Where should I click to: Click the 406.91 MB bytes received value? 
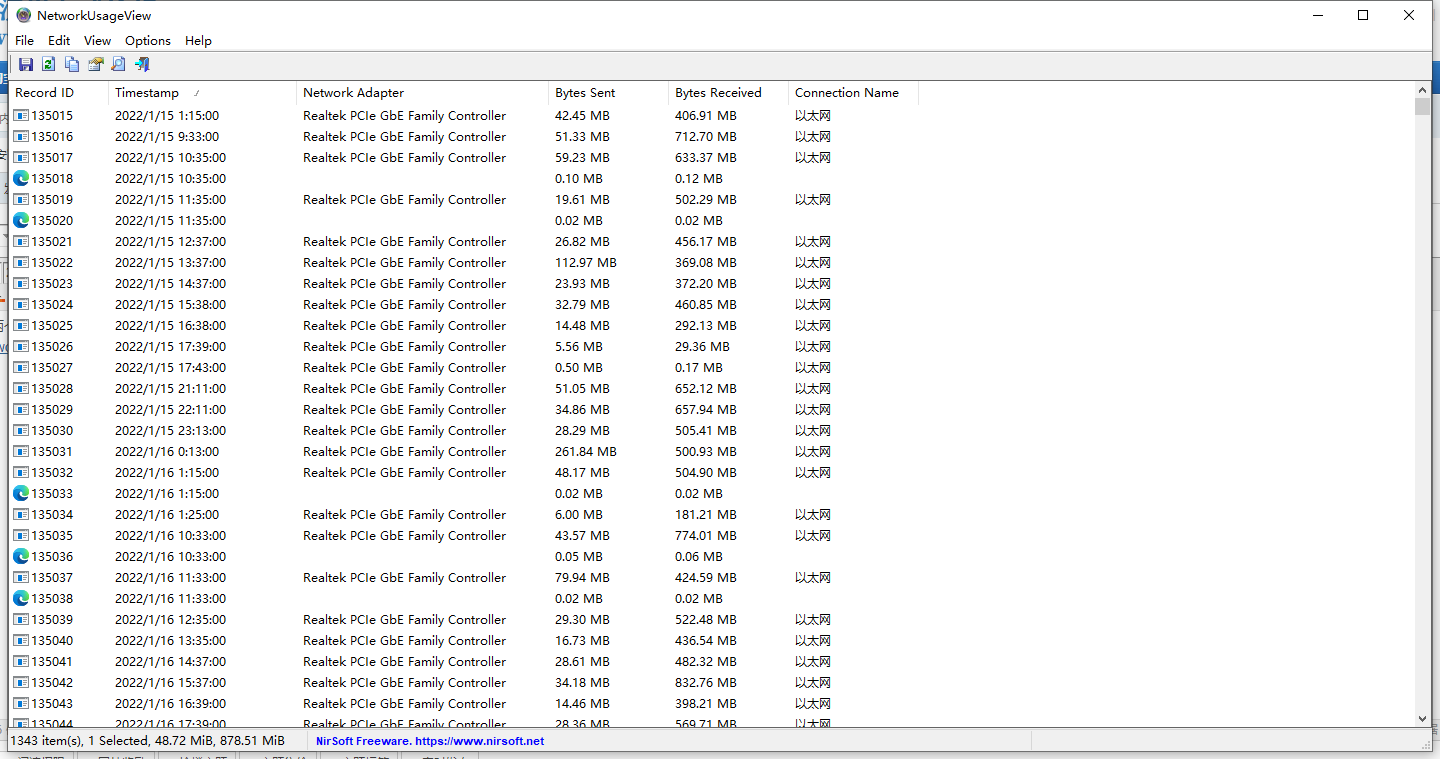[x=706, y=115]
